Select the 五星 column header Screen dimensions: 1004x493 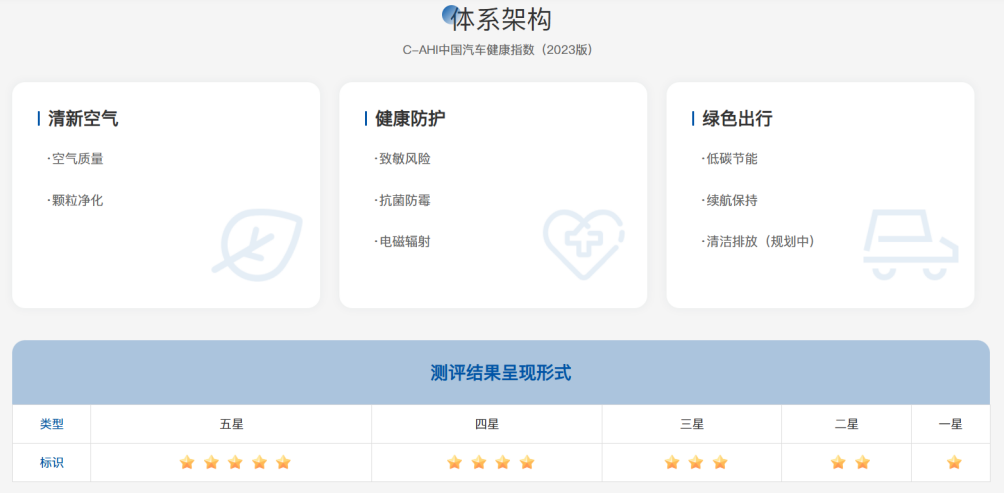point(231,424)
